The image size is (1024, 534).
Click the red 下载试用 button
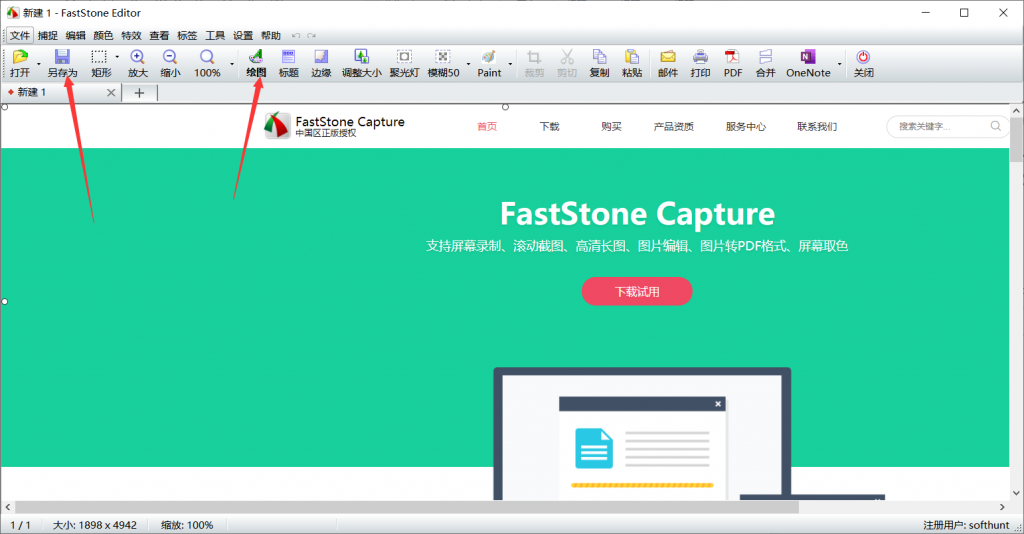point(637,291)
